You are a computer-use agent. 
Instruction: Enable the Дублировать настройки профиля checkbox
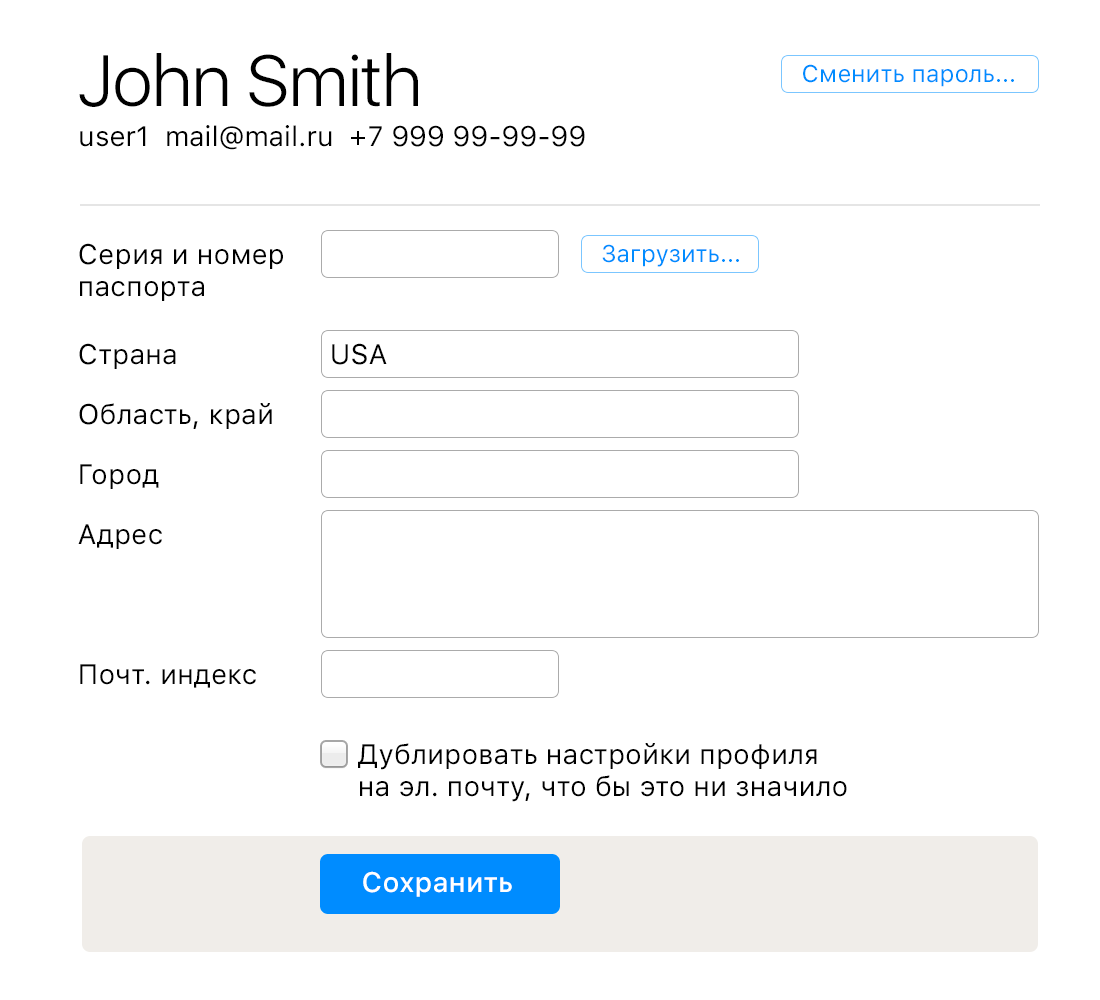pyautogui.click(x=334, y=754)
